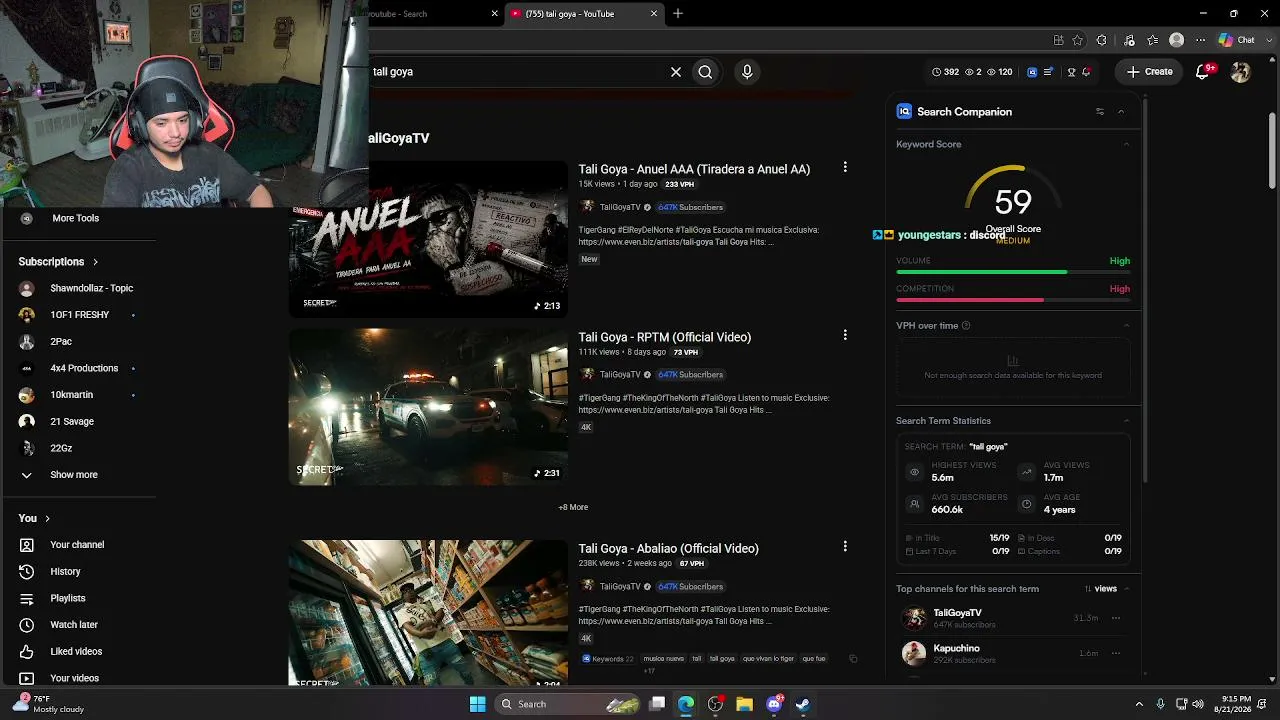Open a new browser tab

click(678, 14)
